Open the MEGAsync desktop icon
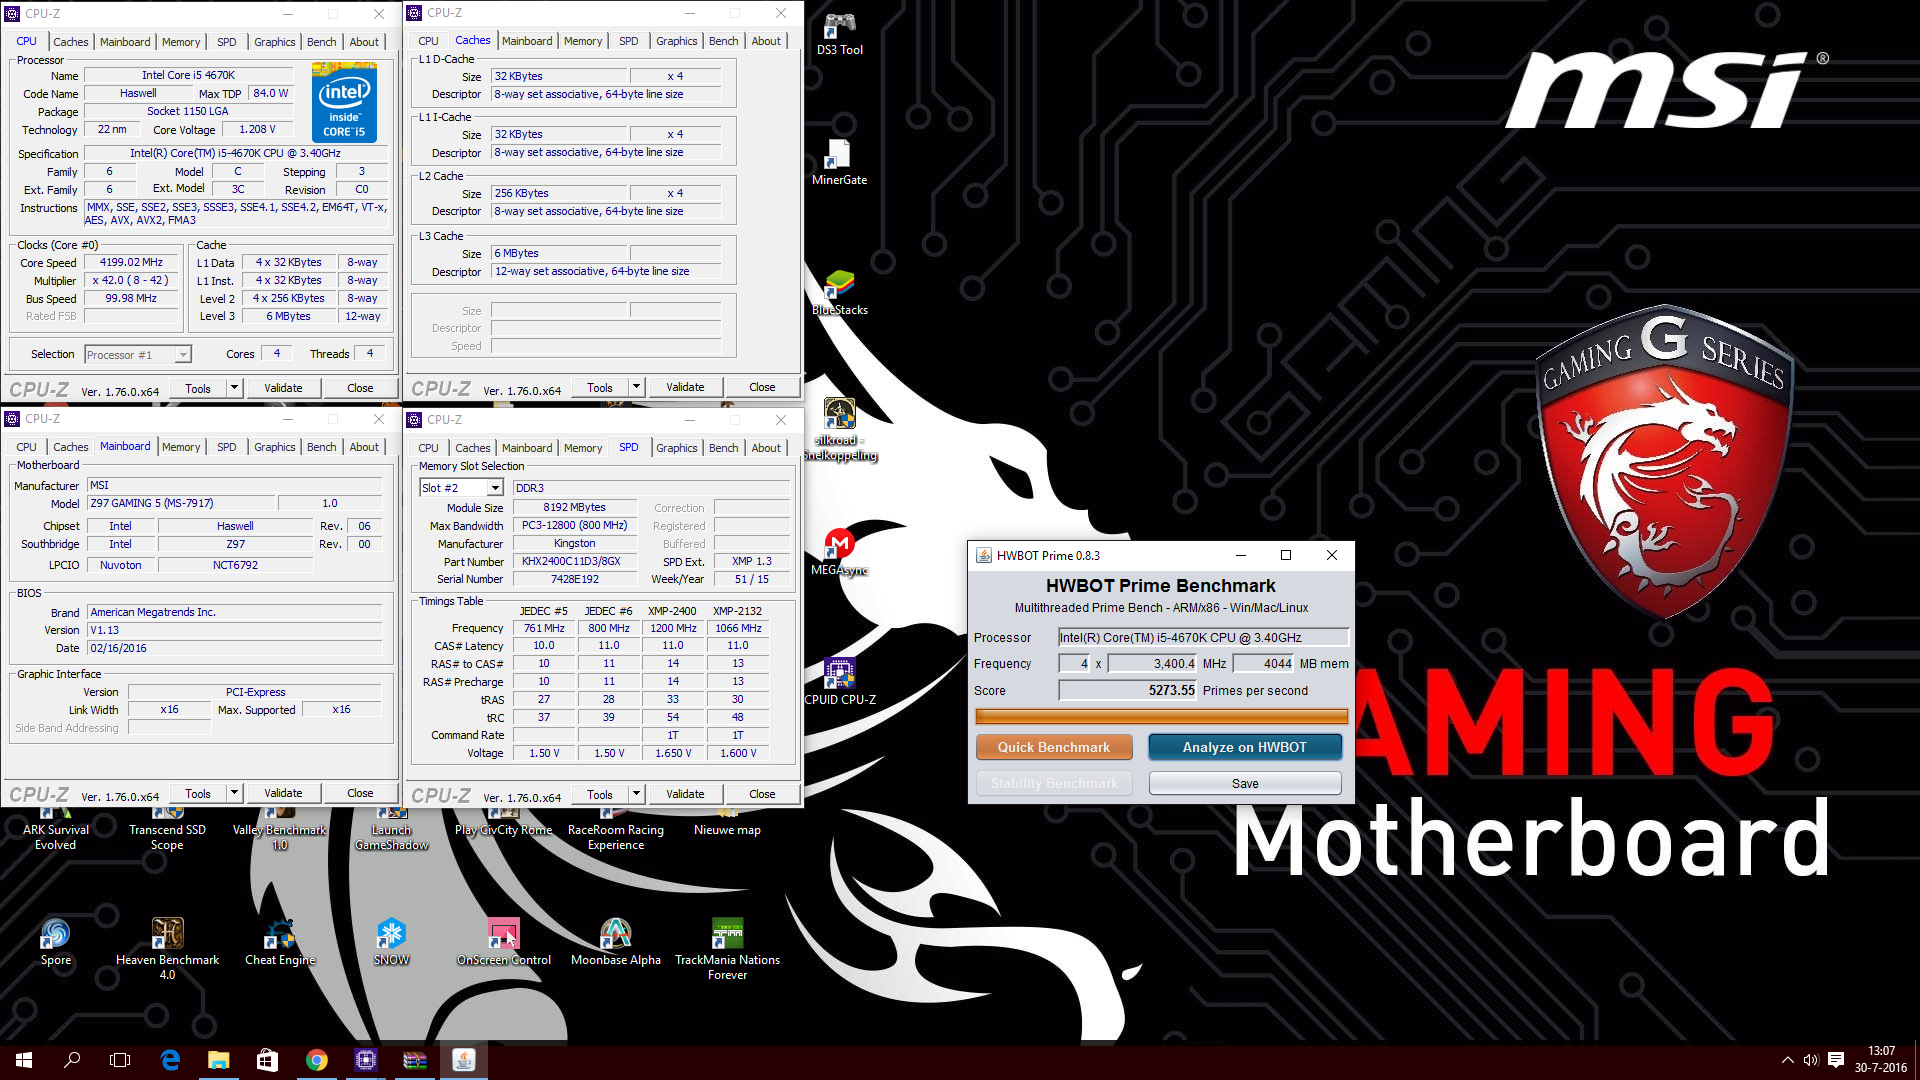1920x1080 pixels. pyautogui.click(x=839, y=553)
